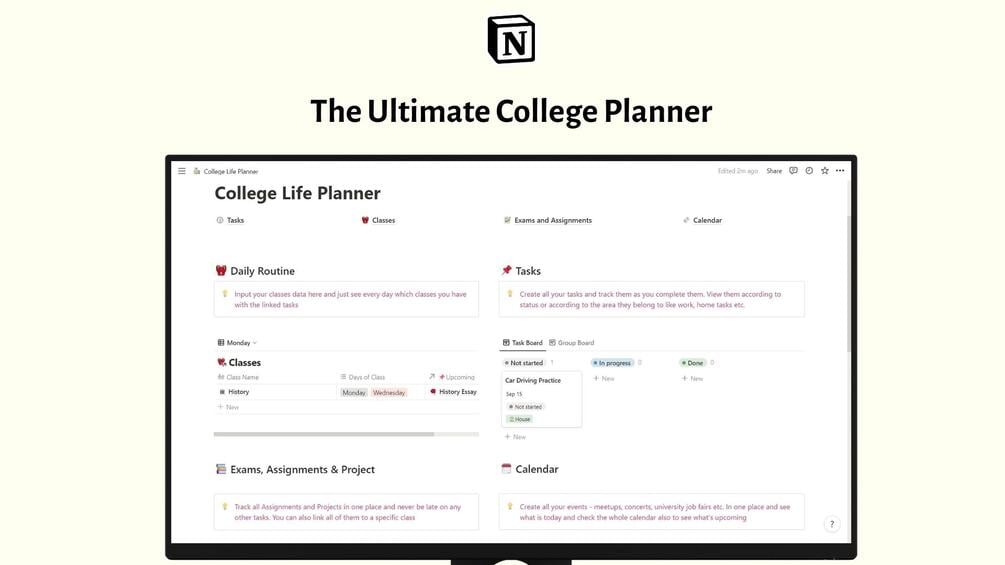Click the Notion logo at top

[511, 39]
